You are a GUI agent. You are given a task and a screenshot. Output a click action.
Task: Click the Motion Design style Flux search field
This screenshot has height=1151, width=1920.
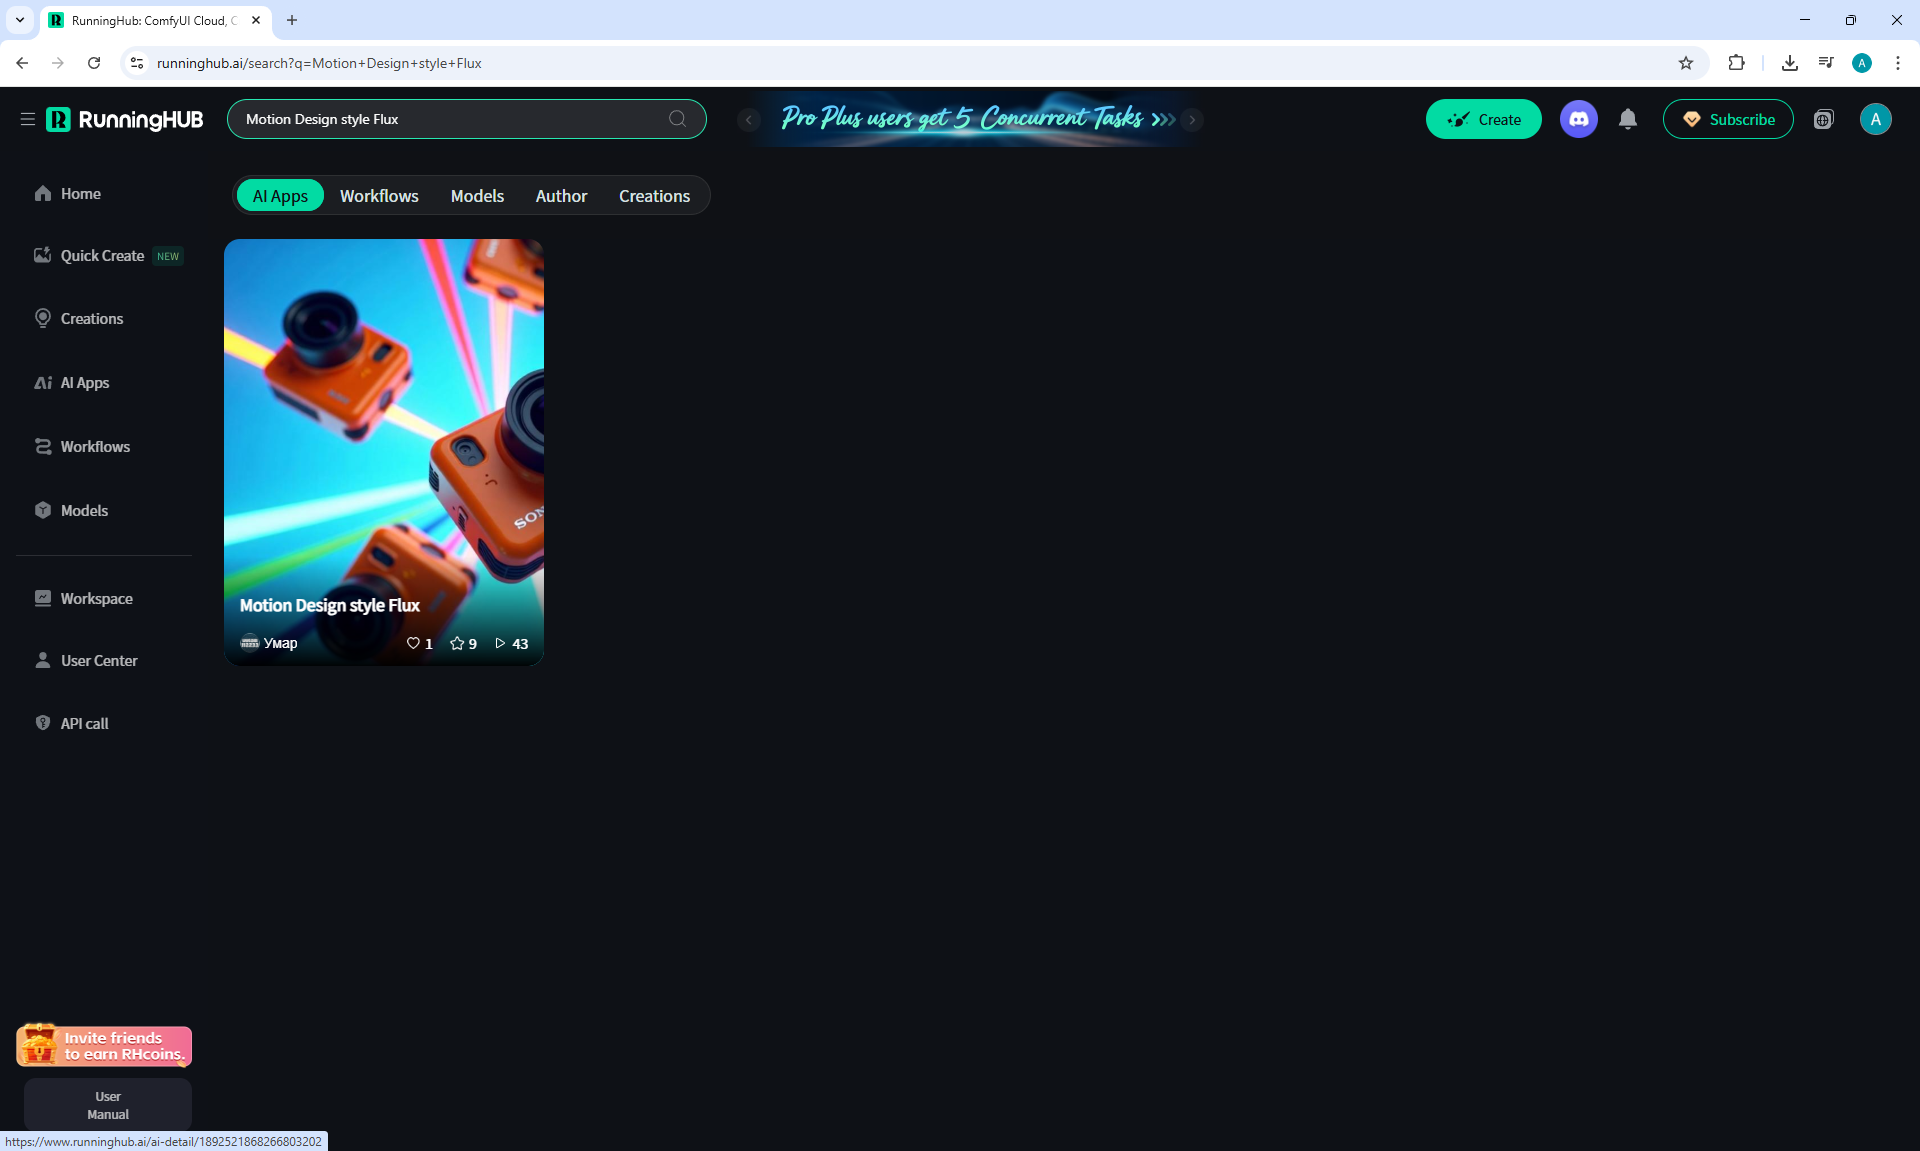coord(450,119)
